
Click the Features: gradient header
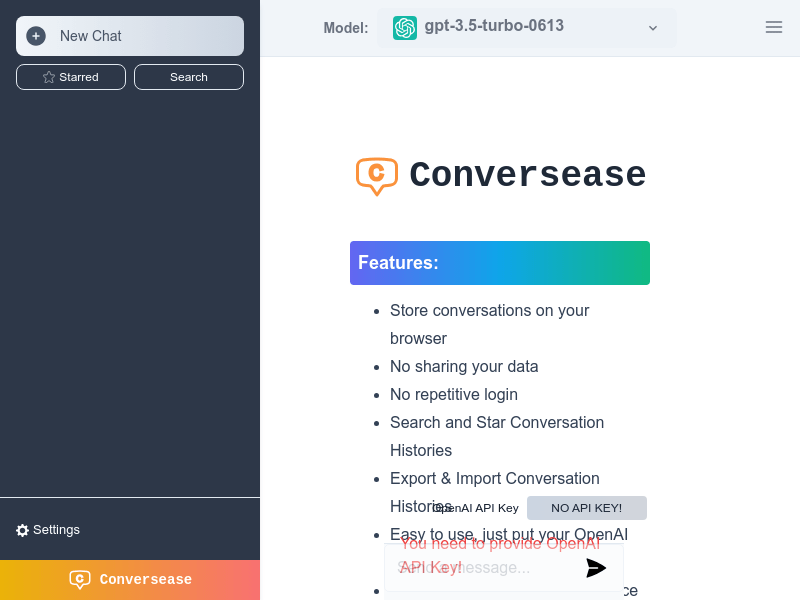click(x=499, y=263)
